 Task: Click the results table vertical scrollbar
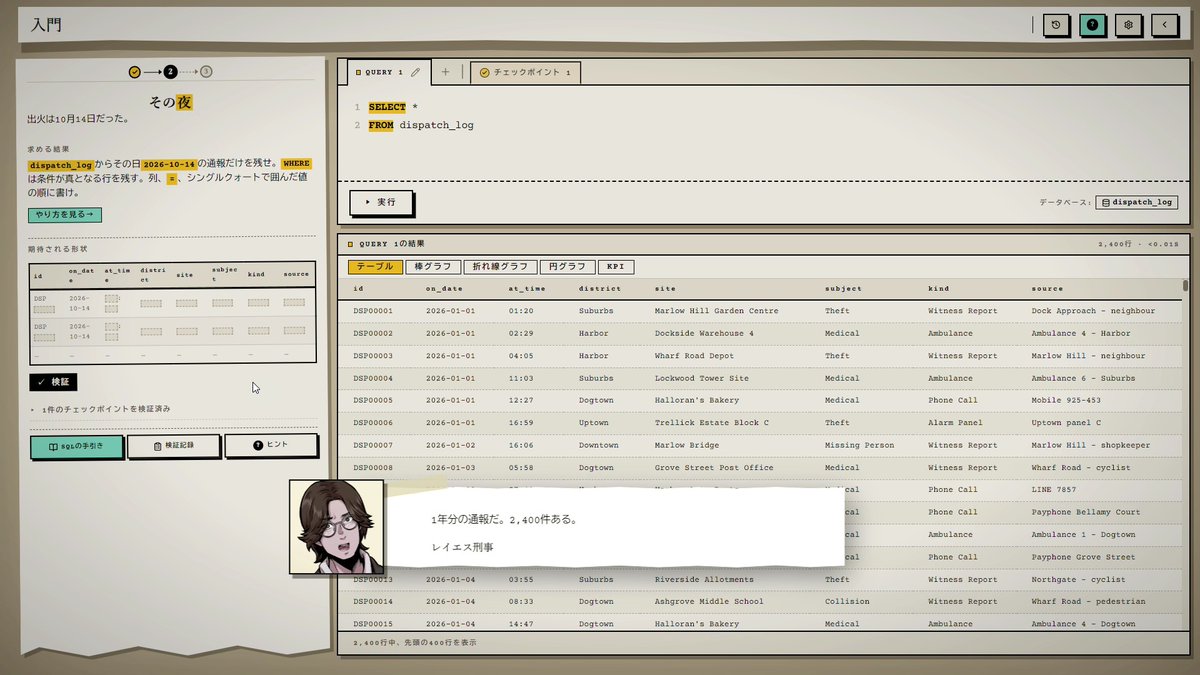pos(1185,285)
